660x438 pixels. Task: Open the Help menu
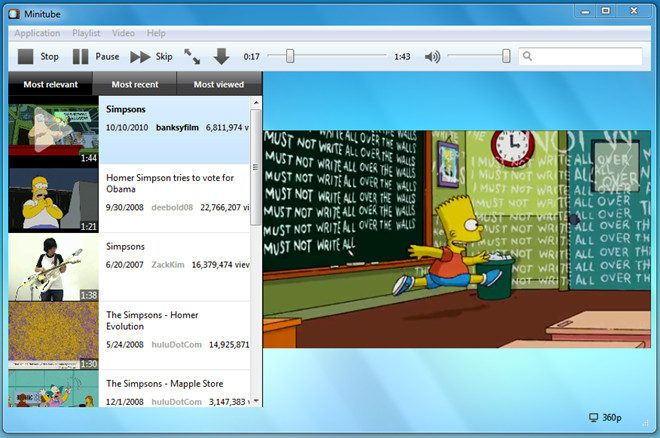coord(156,33)
